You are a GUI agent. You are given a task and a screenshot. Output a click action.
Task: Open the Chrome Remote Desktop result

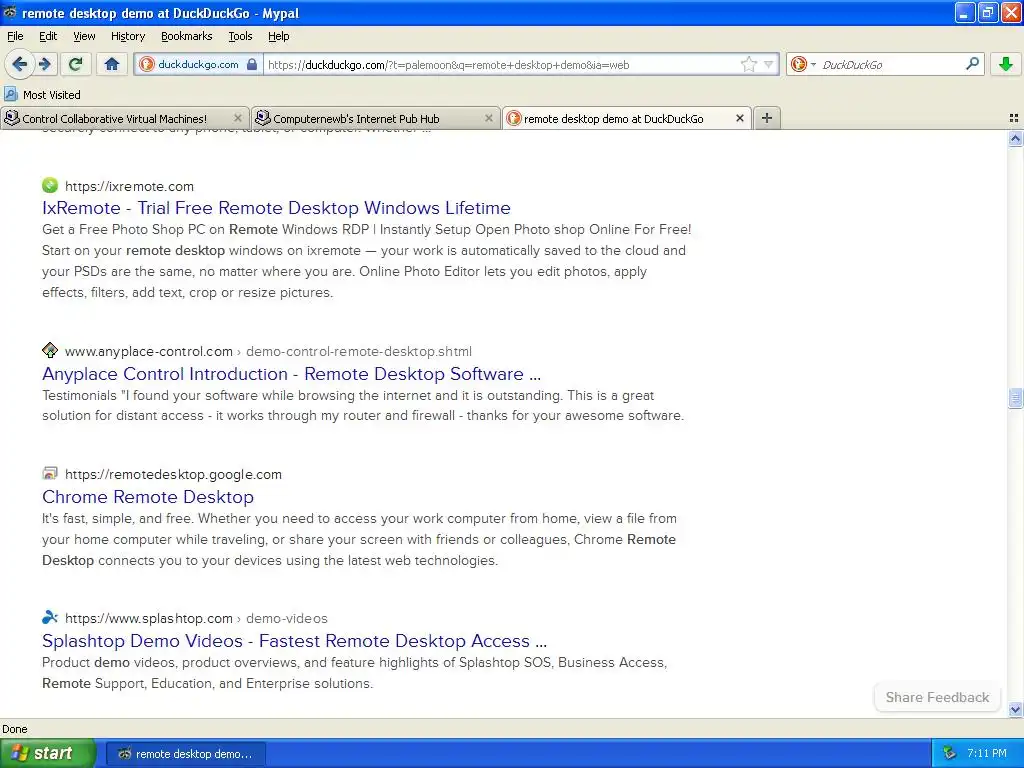(x=148, y=496)
